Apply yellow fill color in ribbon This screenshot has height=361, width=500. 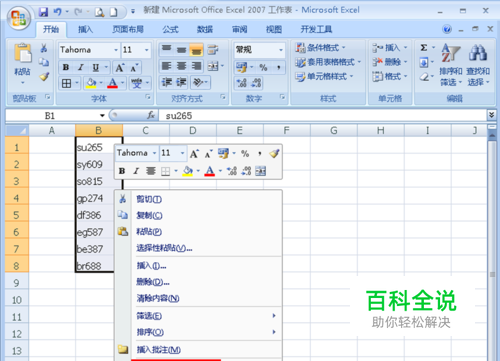(91, 83)
